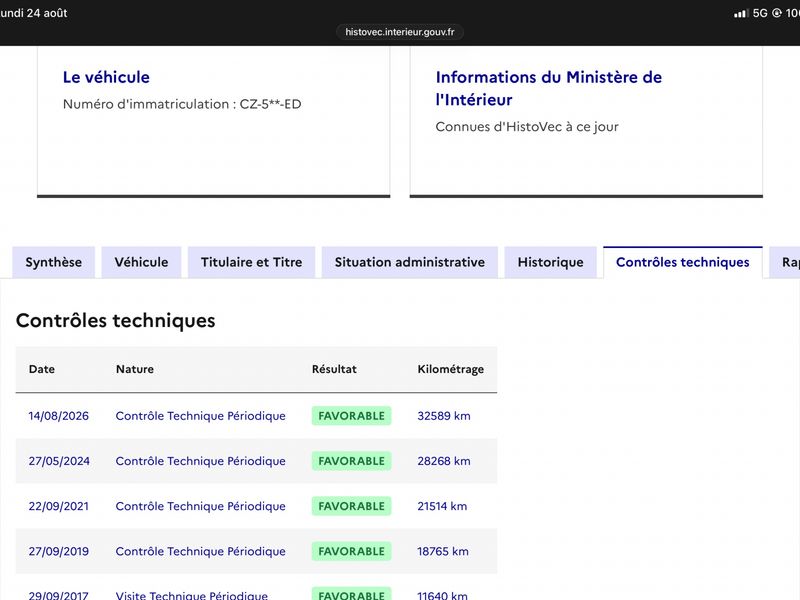Click the Informations du Ministère de l'Intérieur heading
This screenshot has height=600, width=800.
[x=548, y=88]
